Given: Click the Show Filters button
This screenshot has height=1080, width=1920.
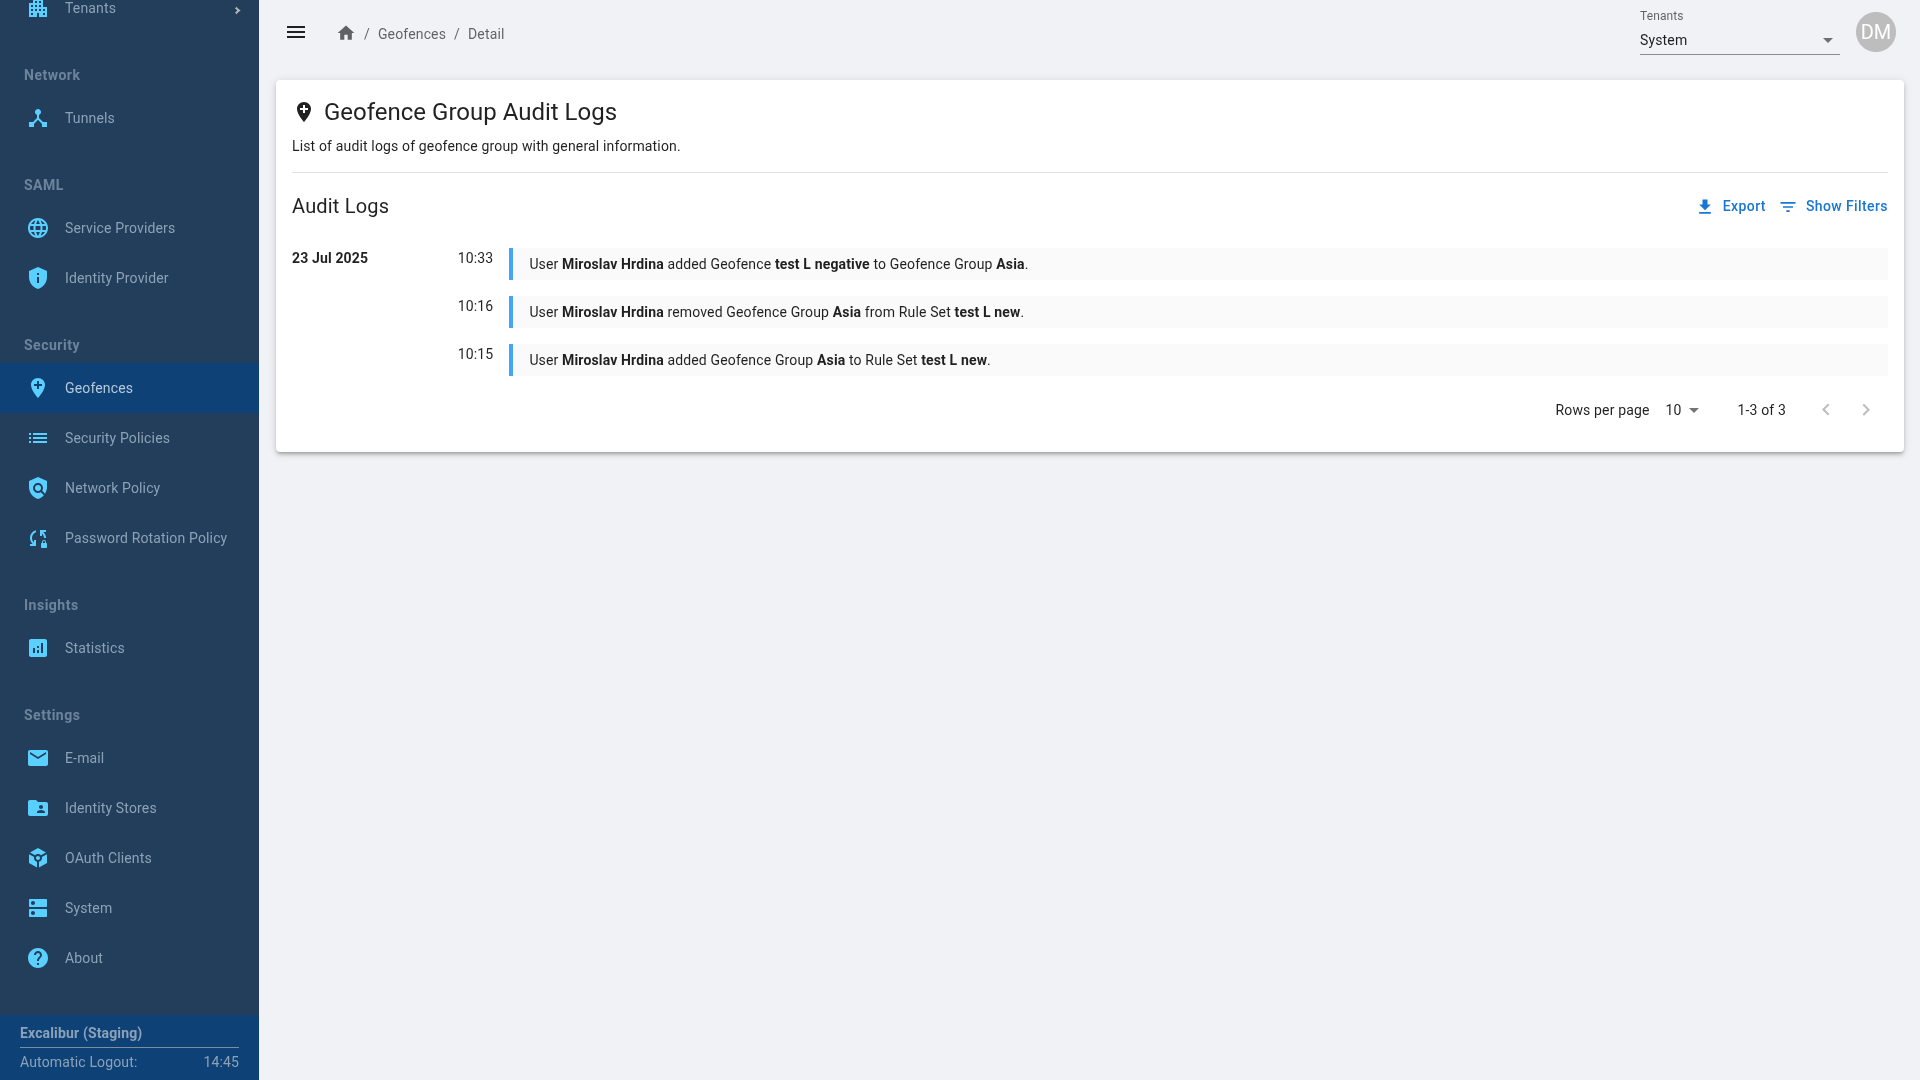Looking at the screenshot, I should pyautogui.click(x=1833, y=206).
